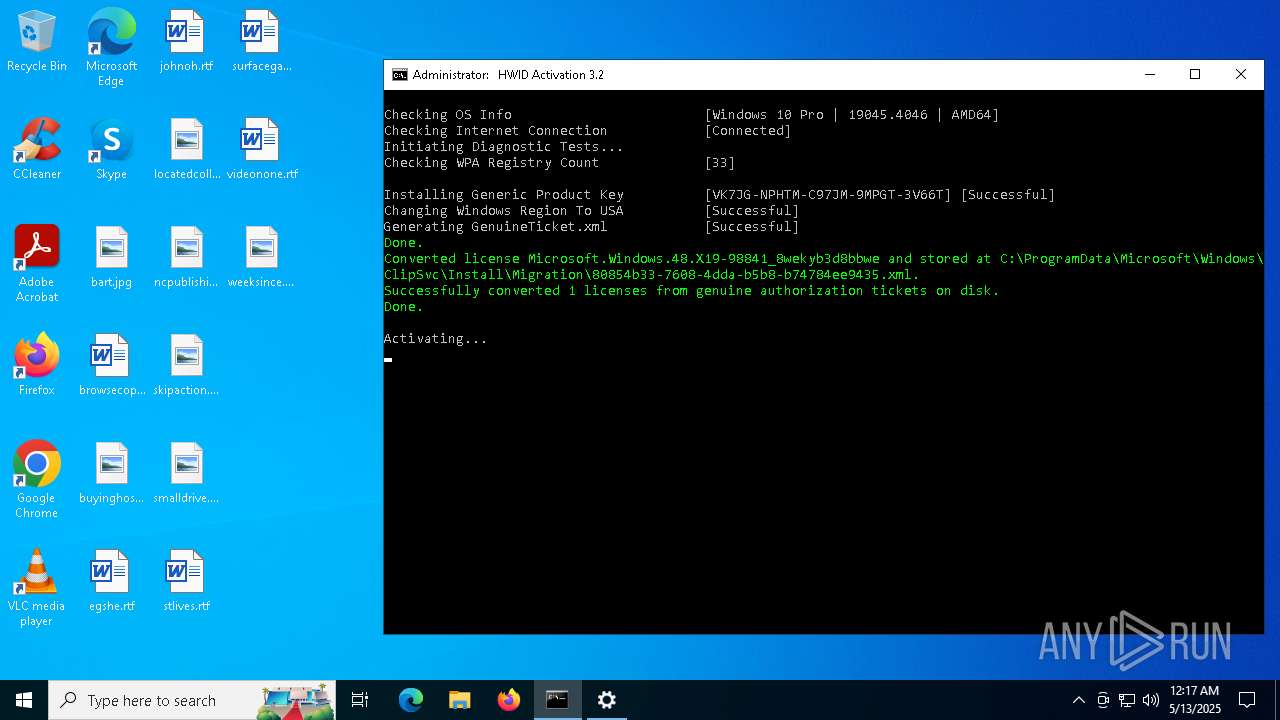Image resolution: width=1280 pixels, height=720 pixels.
Task: Open CCleaner desktop shortcut
Action: tap(37, 150)
